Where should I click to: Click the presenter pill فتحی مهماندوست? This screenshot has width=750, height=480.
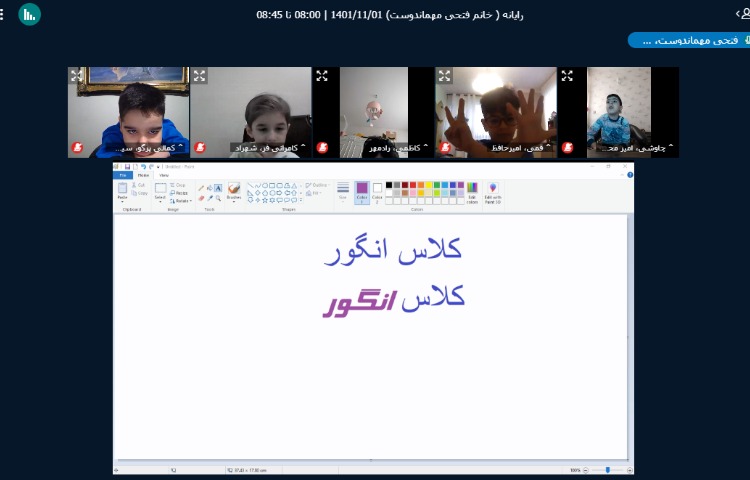(x=689, y=40)
